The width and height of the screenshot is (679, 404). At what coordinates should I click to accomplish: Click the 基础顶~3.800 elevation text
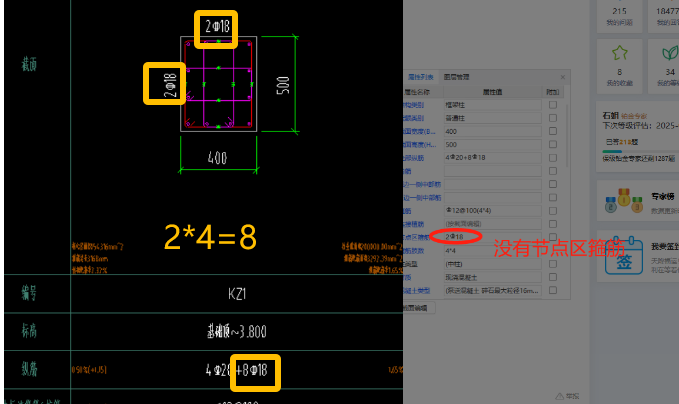pos(237,332)
